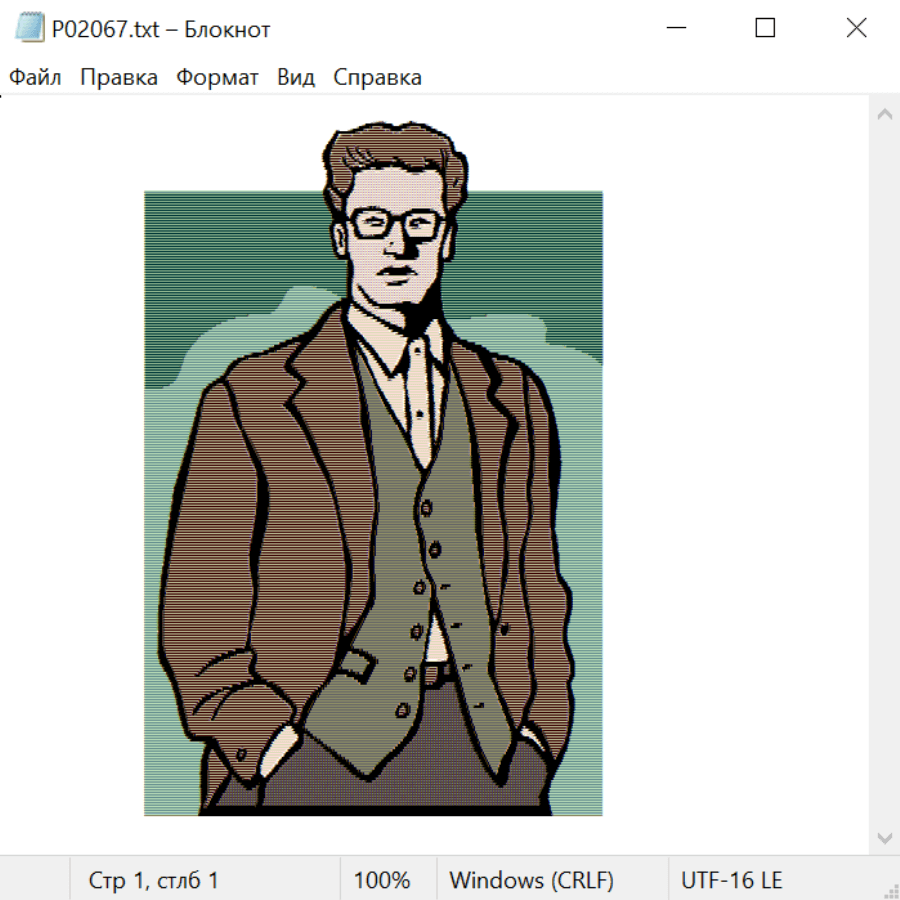This screenshot has width=900, height=900.
Task: Open the Справка menu
Action: pos(377,77)
